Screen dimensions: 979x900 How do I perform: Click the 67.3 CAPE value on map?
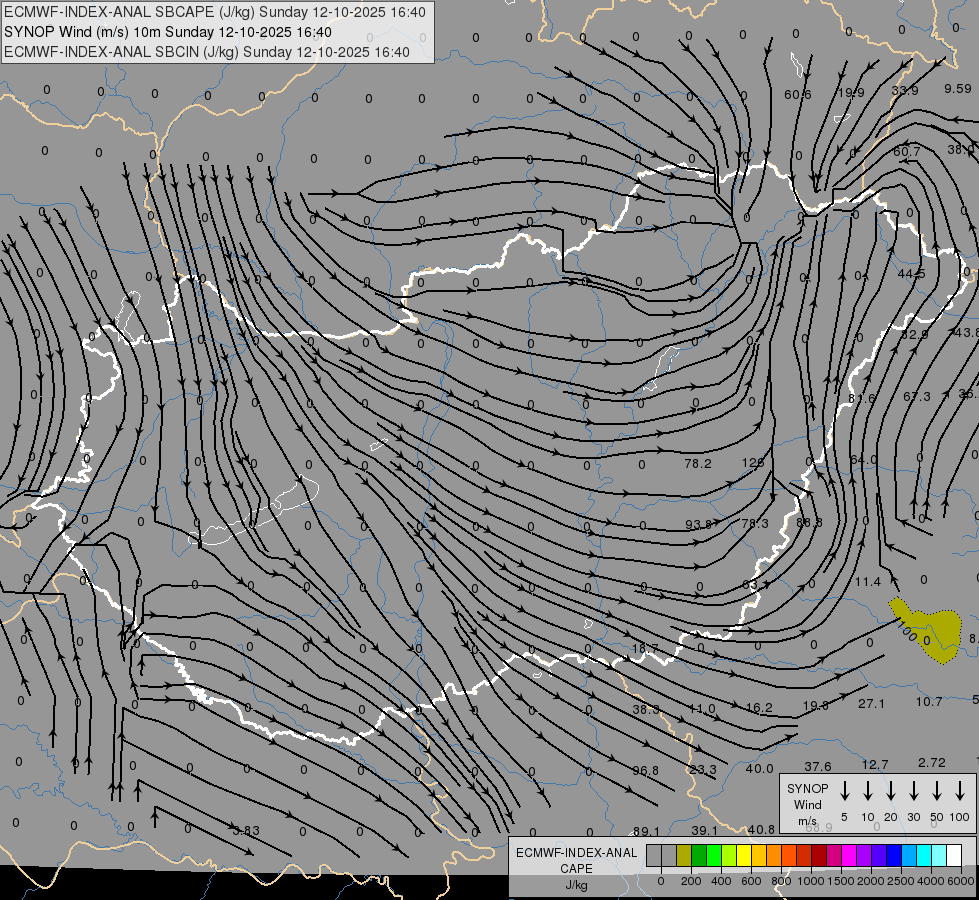coord(917,397)
